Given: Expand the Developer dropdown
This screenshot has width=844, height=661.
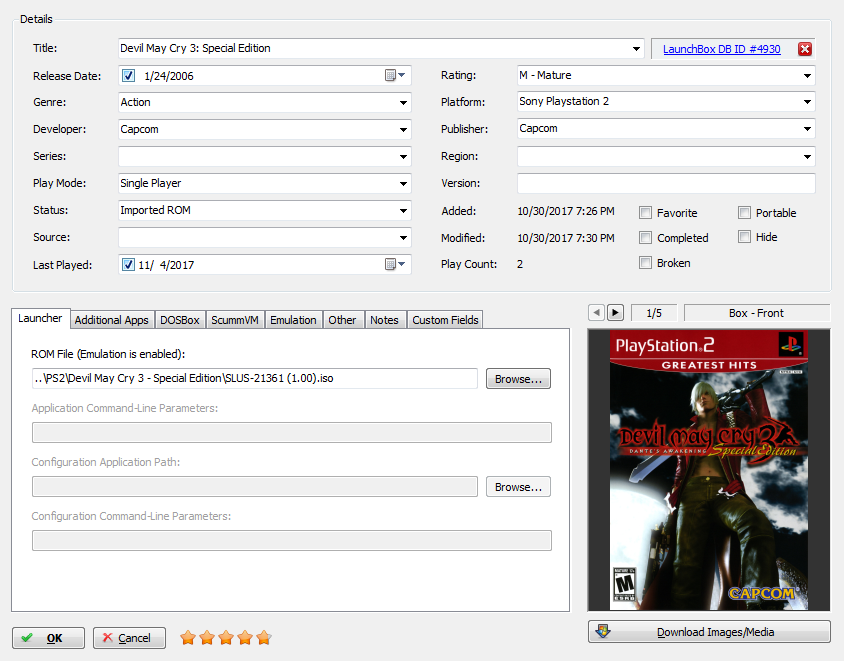Looking at the screenshot, I should (403, 129).
